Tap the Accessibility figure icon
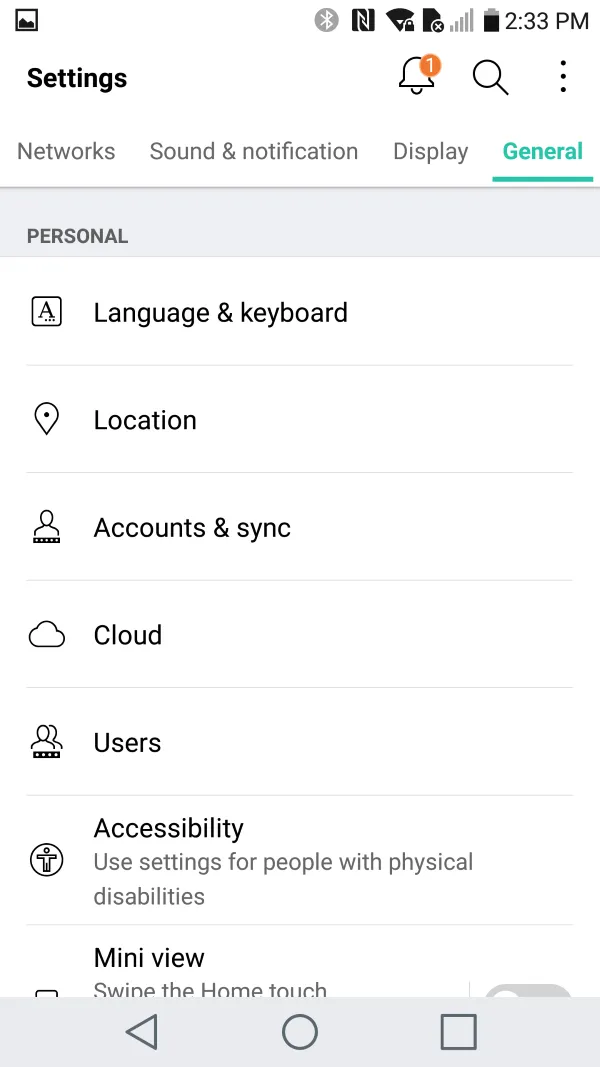This screenshot has height=1067, width=600. (47, 860)
